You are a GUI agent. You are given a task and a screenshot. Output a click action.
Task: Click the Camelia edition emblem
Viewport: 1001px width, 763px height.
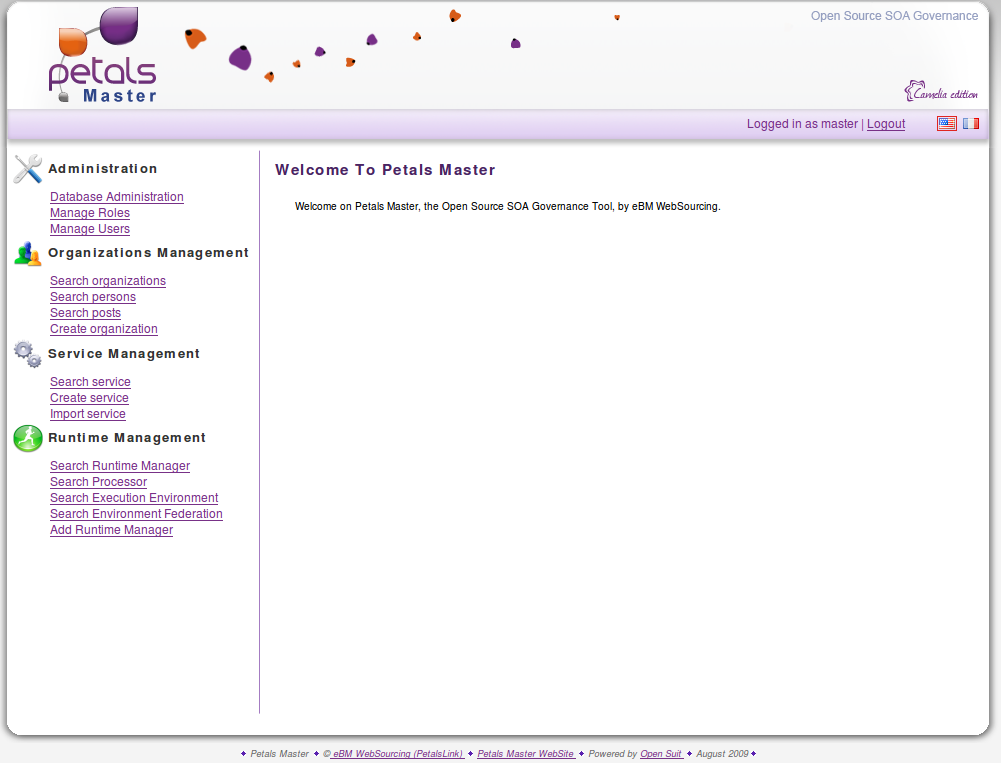tap(941, 92)
